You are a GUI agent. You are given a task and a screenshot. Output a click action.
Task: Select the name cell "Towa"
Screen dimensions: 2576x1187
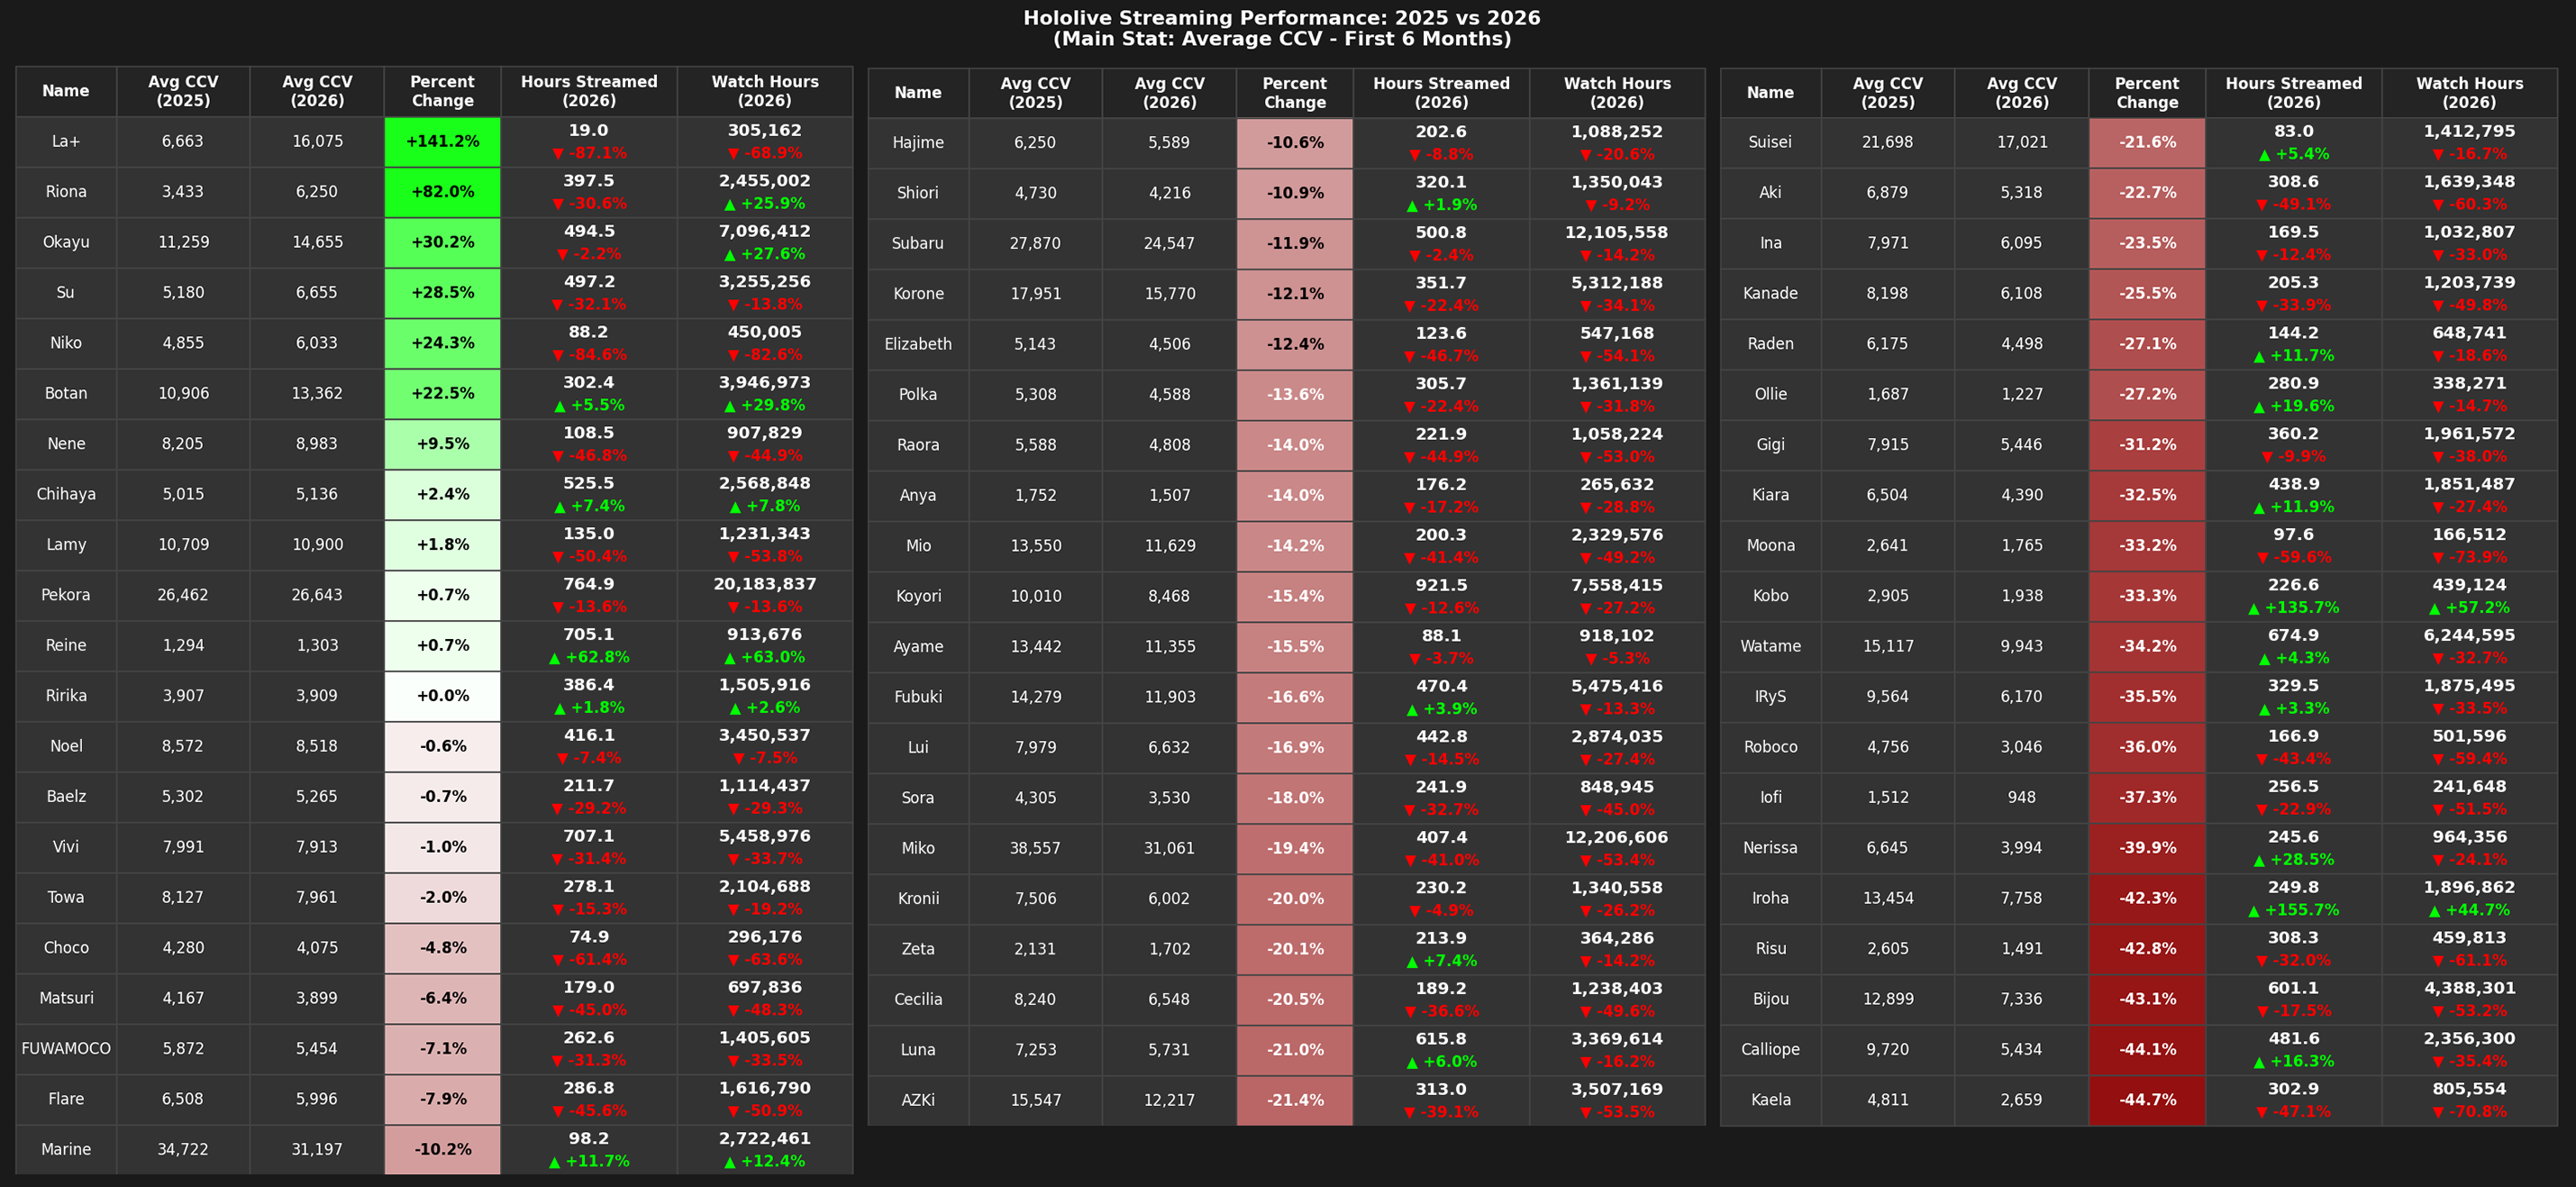(66, 897)
